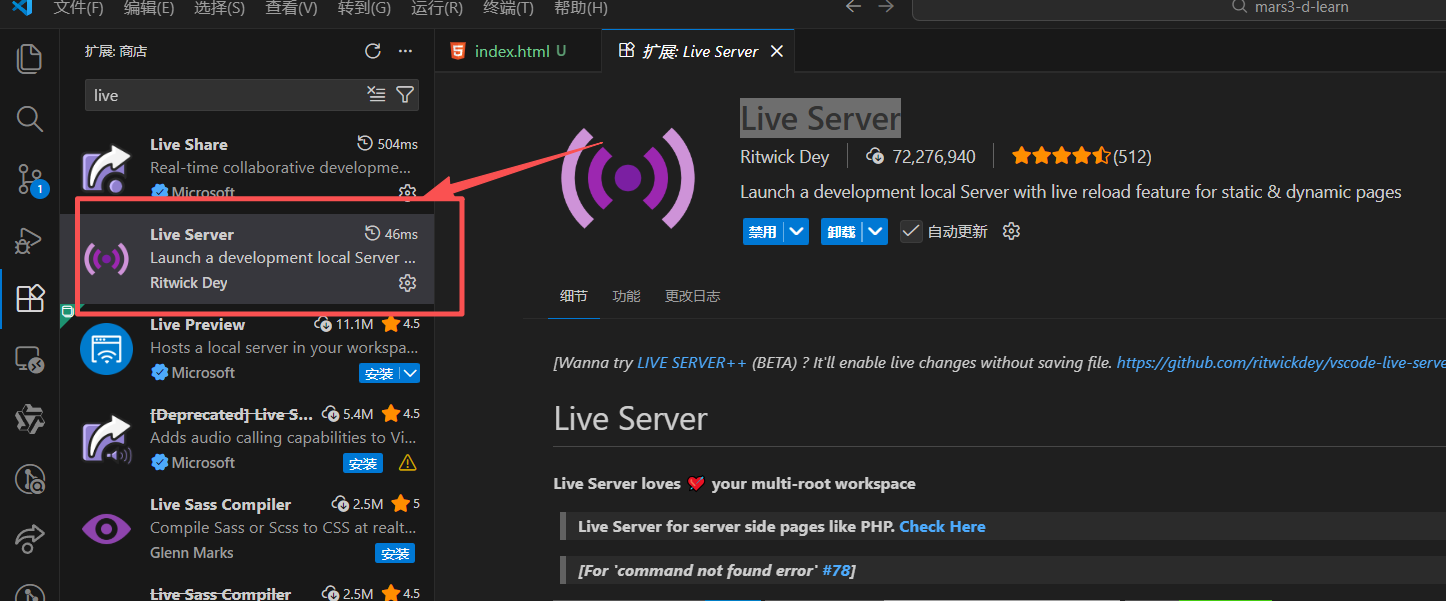This screenshot has height=601, width=1446.
Task: Click the five-star rating of Live Server
Action: point(1061,156)
